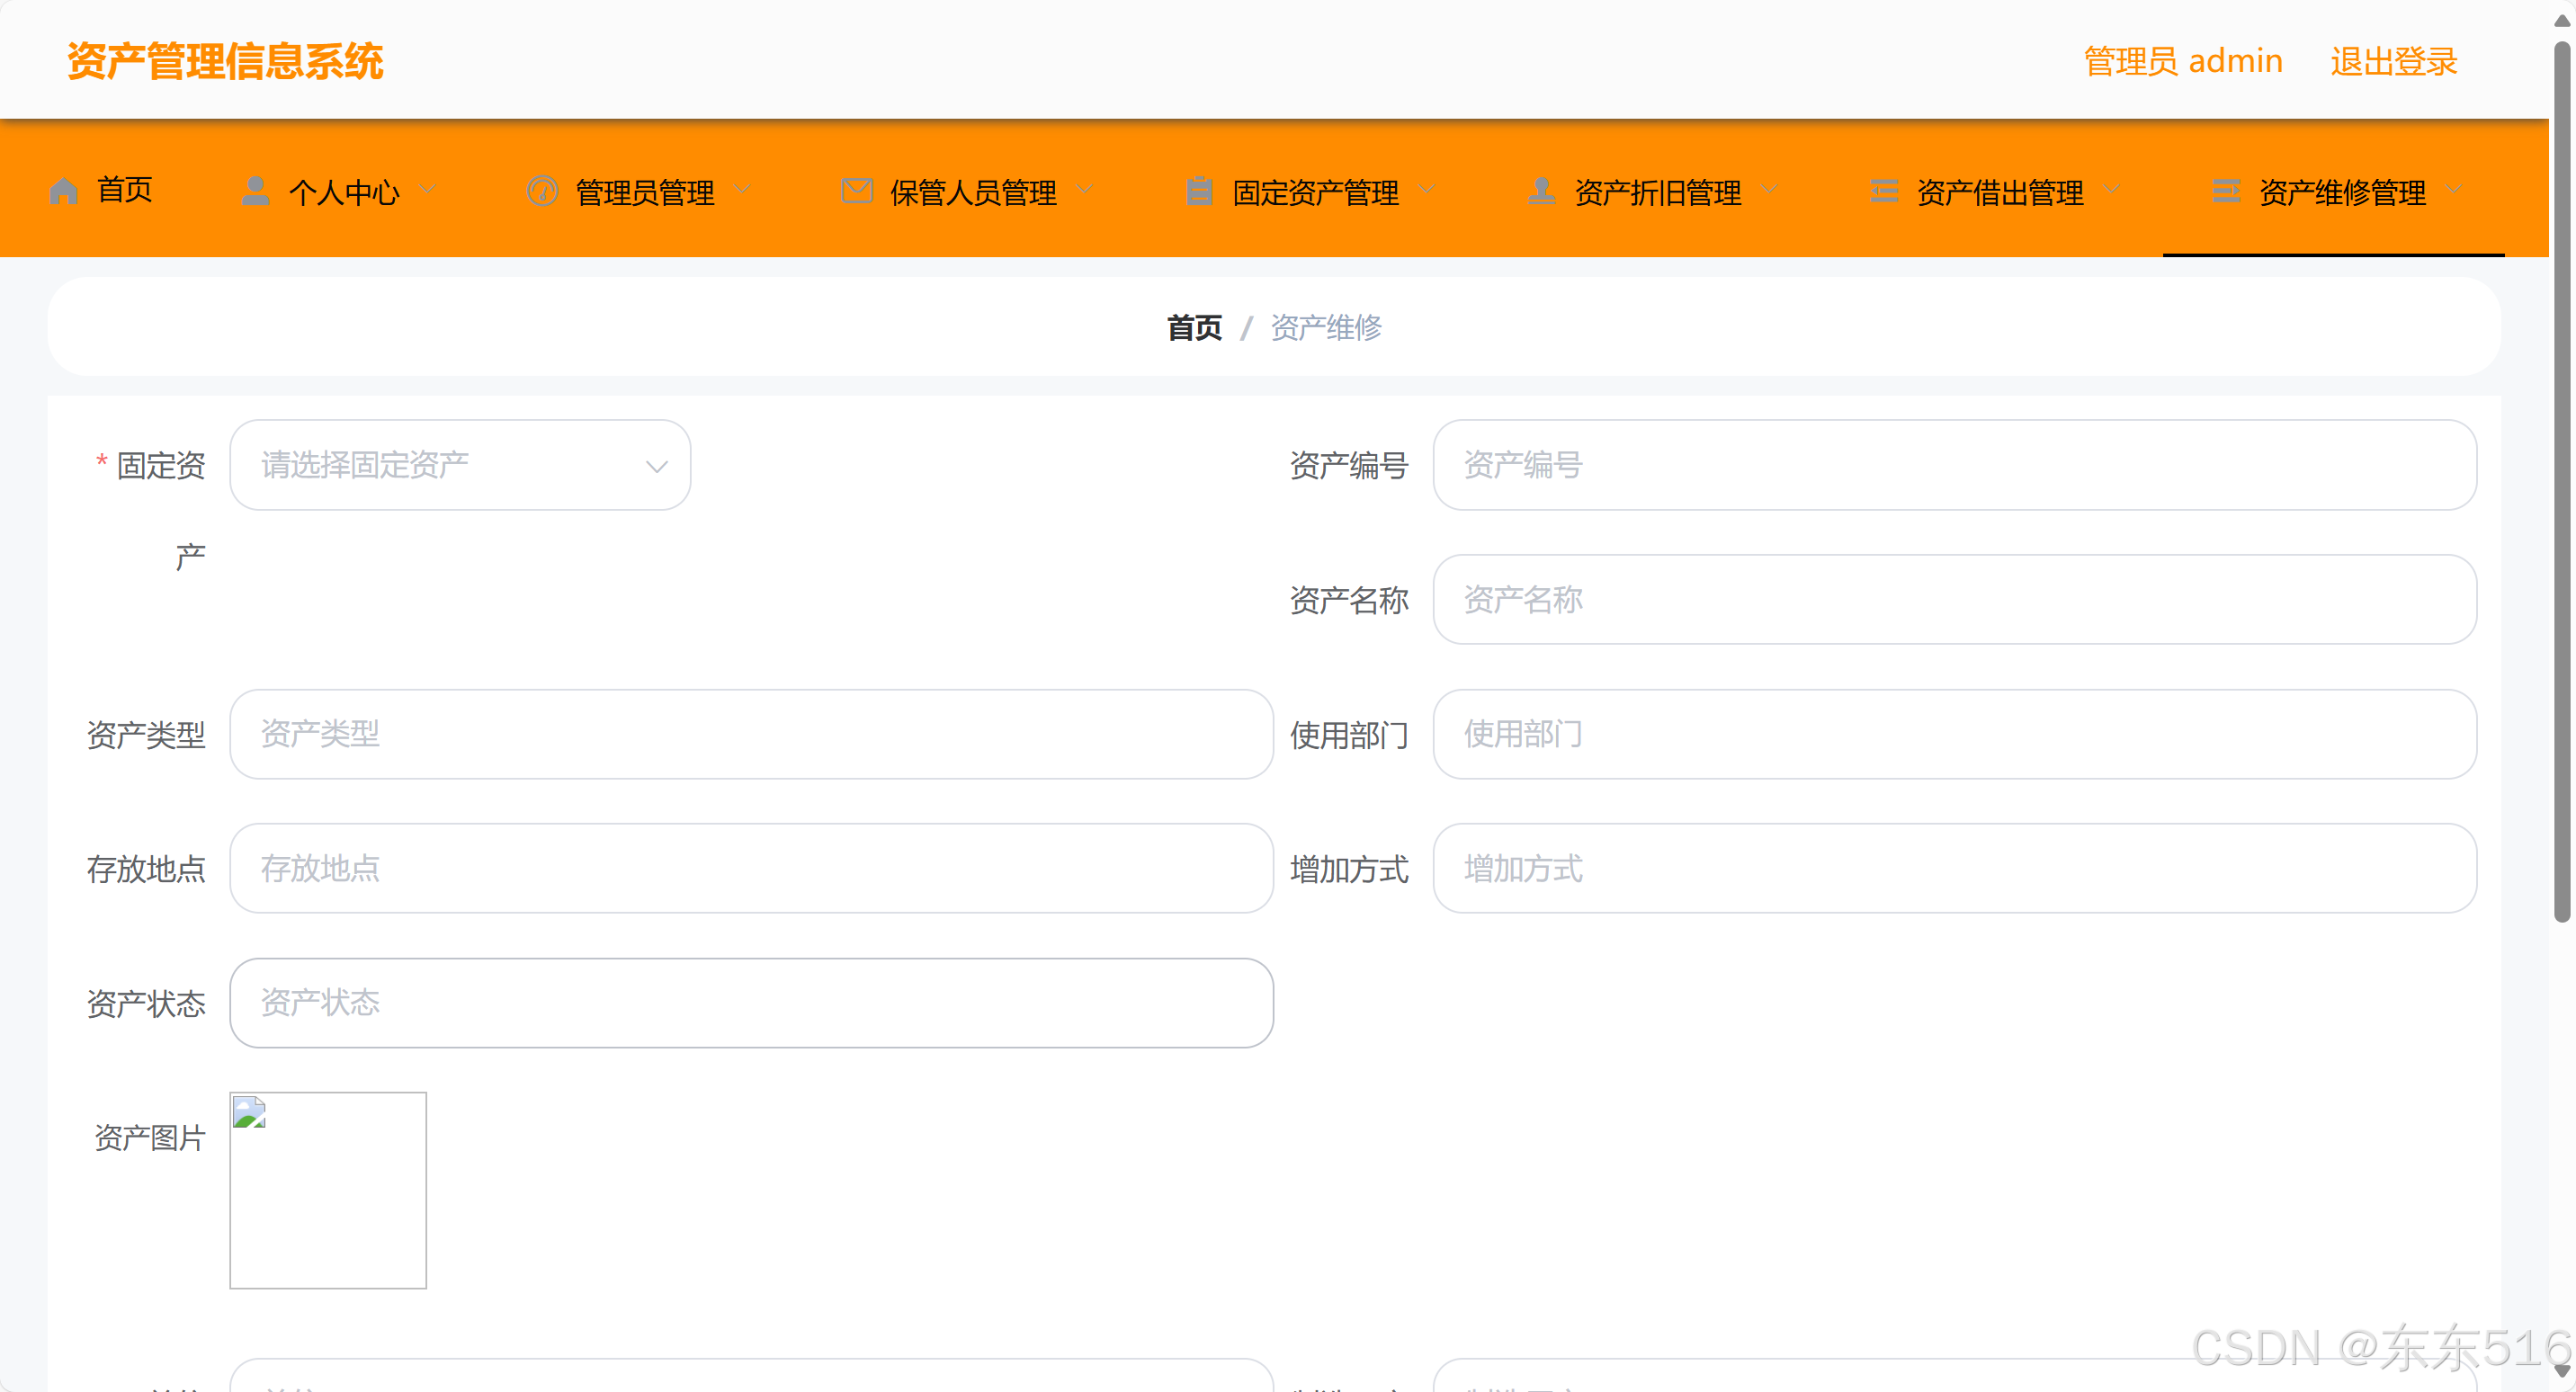The width and height of the screenshot is (2576, 1392).
Task: Expand the 固定资产管理 menu chevron
Action: (x=1427, y=189)
